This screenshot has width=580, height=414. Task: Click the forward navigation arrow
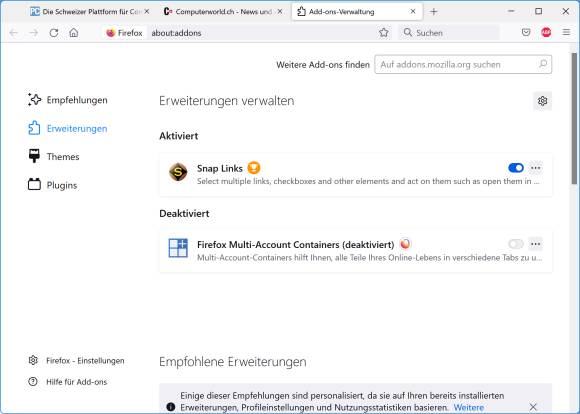[x=34, y=33]
